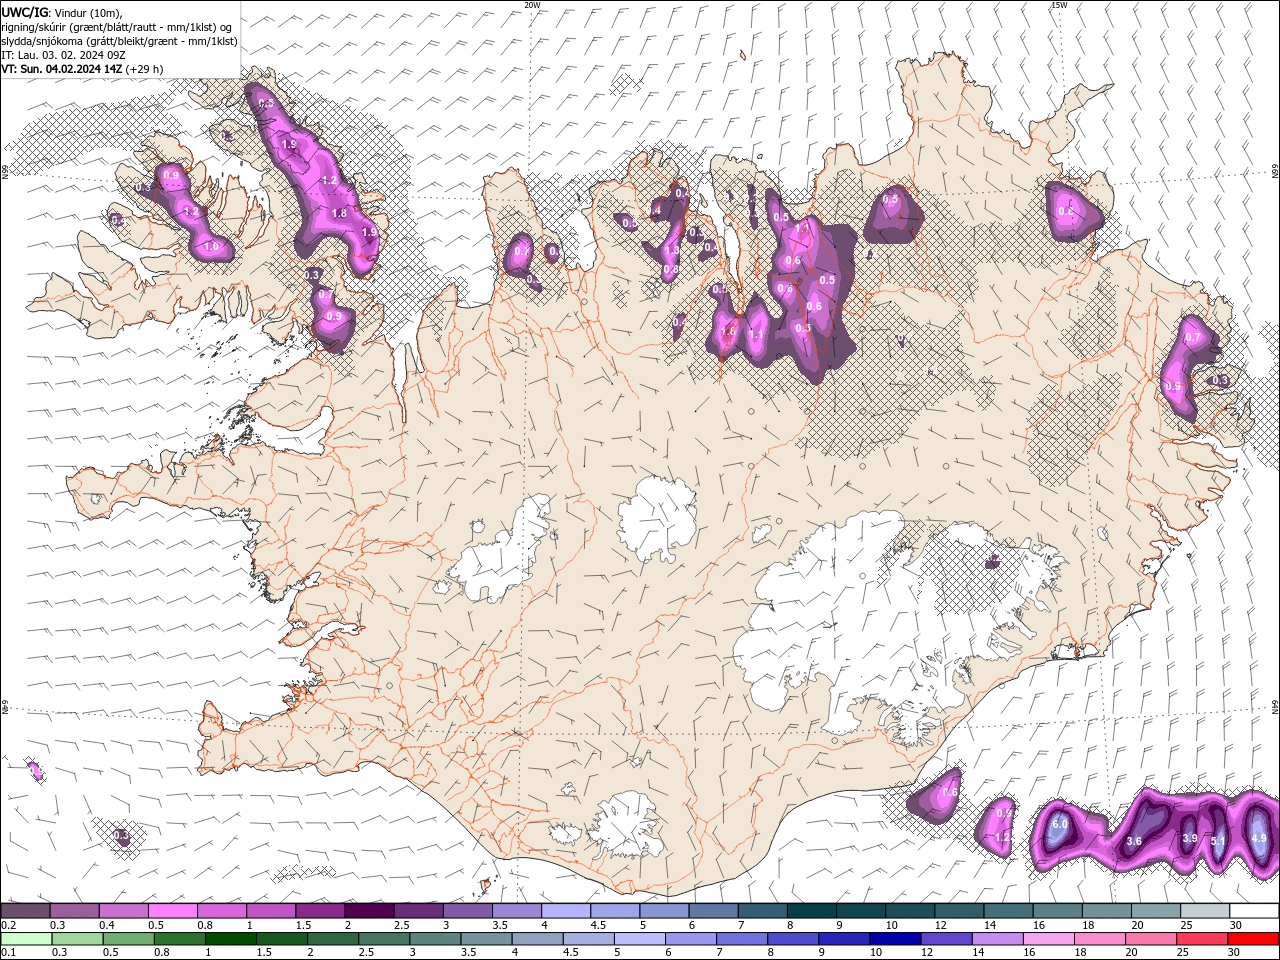This screenshot has width=1280, height=960.
Task: Click the '1.8' snowfall value in the Westfjords
Action: click(339, 213)
